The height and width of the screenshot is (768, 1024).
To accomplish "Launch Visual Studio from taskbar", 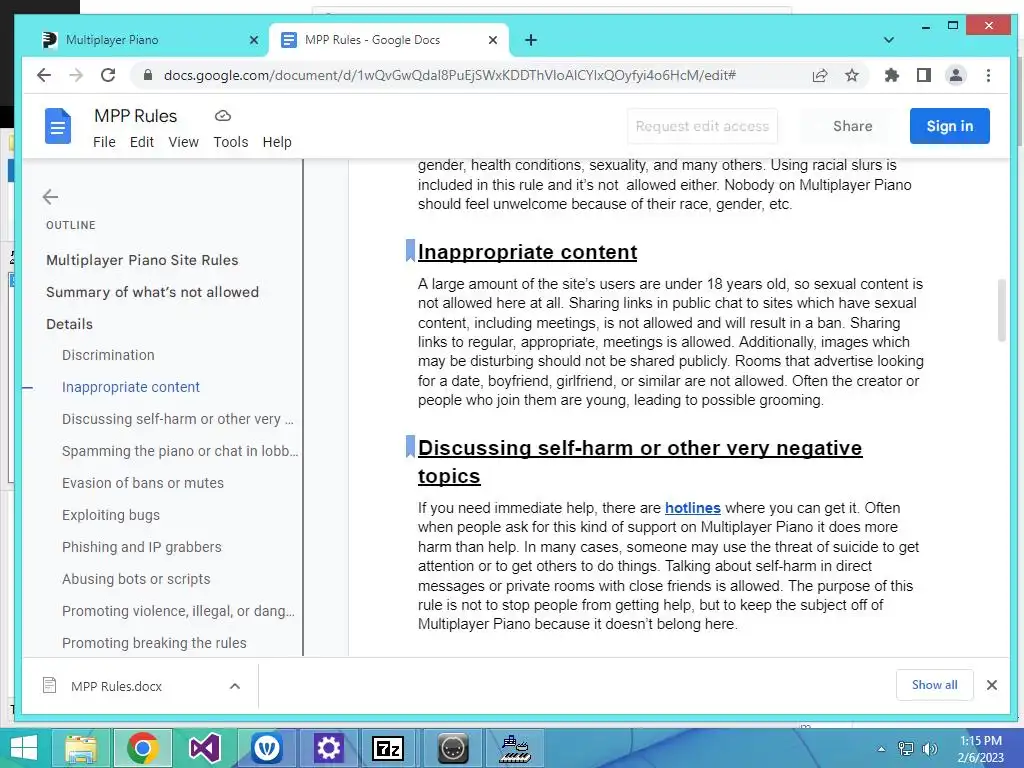I will (204, 748).
